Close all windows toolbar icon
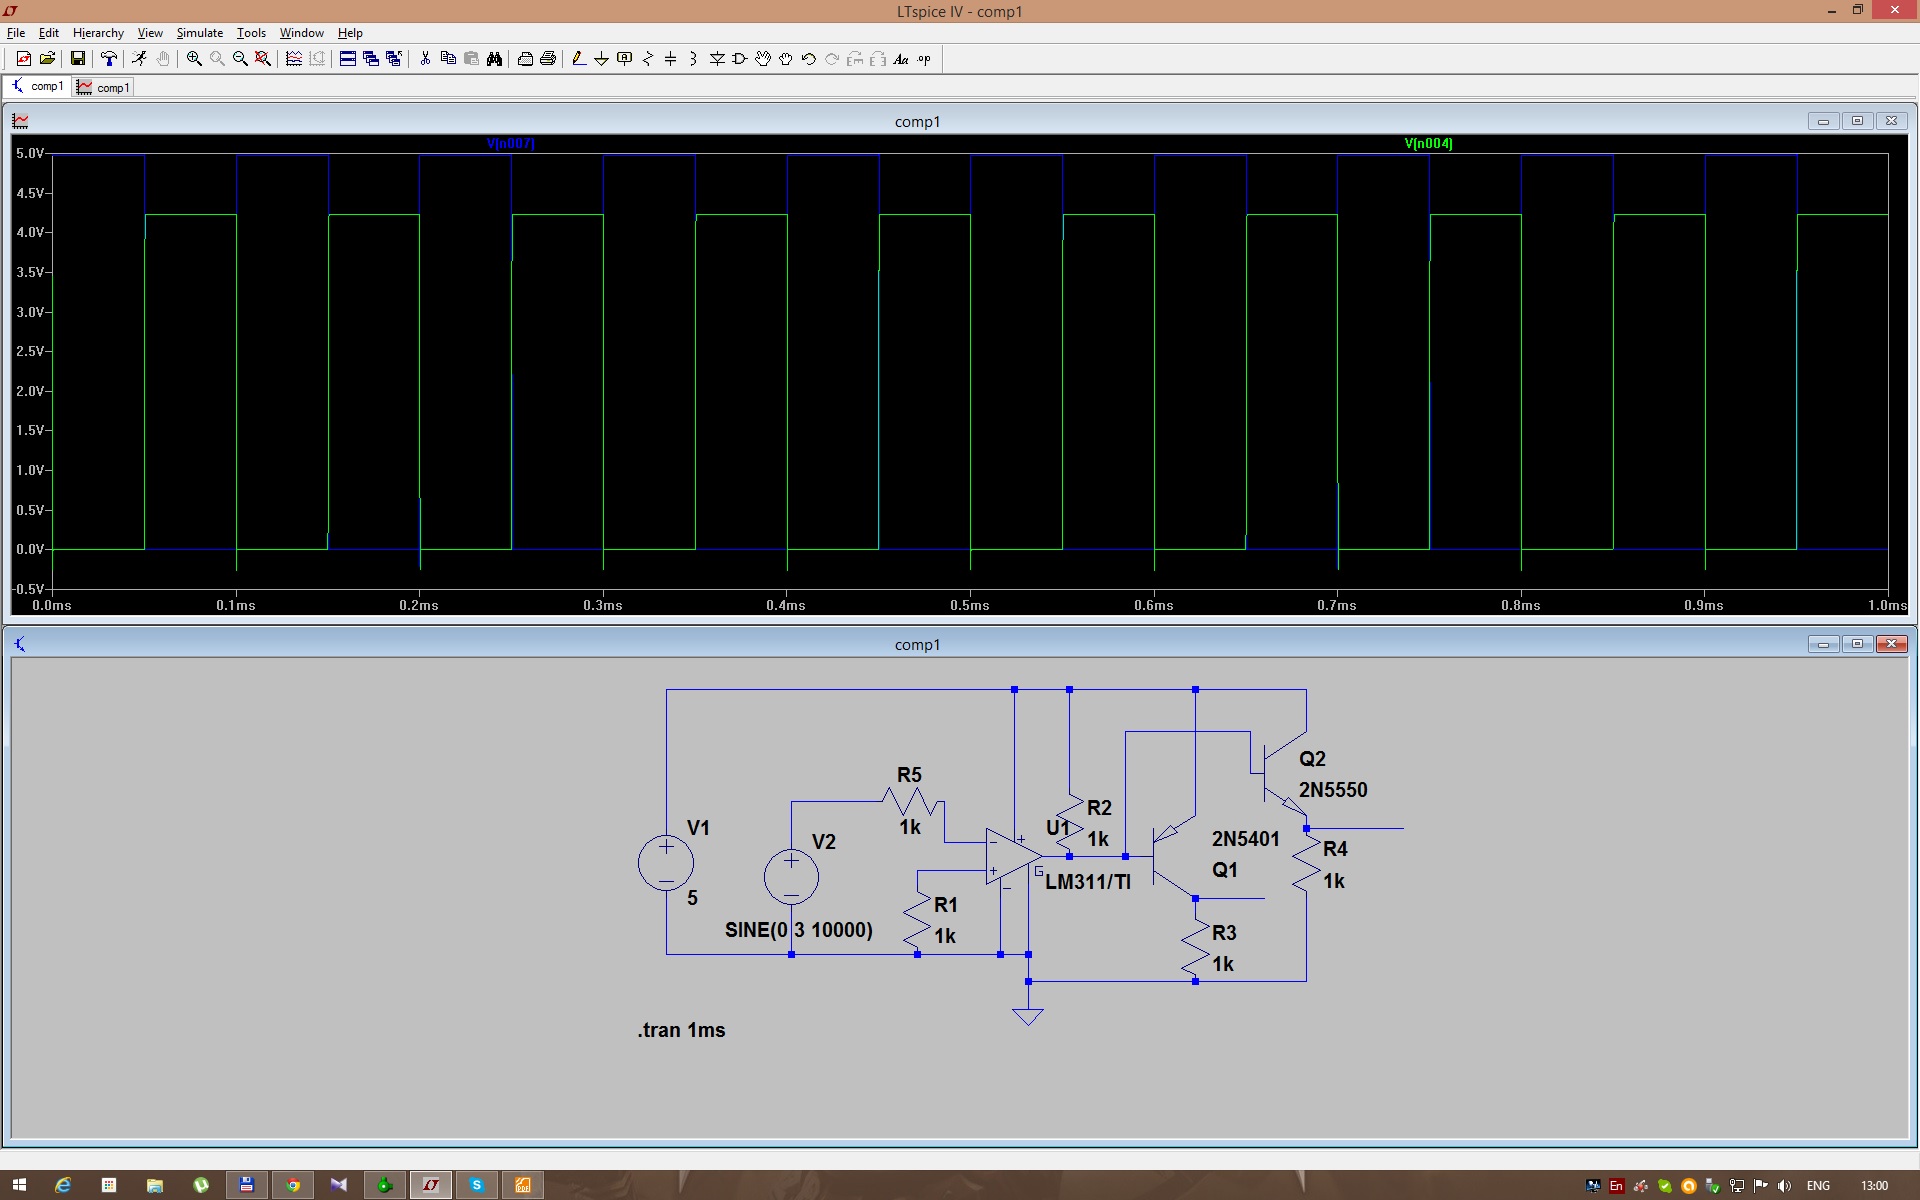The height and width of the screenshot is (1200, 1920). pos(394,59)
